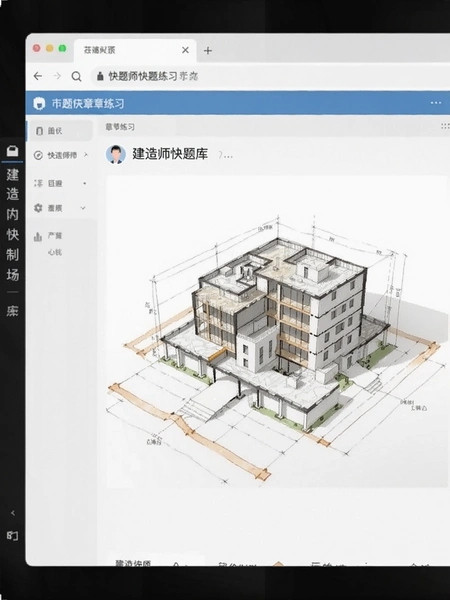Image resolution: width=450 pixels, height=600 pixels.
Task: Click the user avatar next to 建造师快题库
Action: [x=116, y=155]
